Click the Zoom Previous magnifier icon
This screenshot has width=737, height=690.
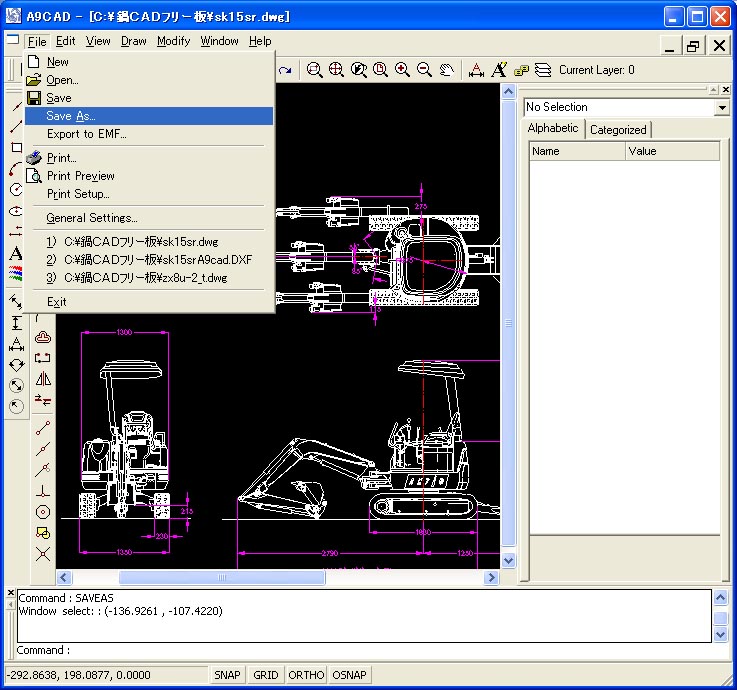coord(358,70)
